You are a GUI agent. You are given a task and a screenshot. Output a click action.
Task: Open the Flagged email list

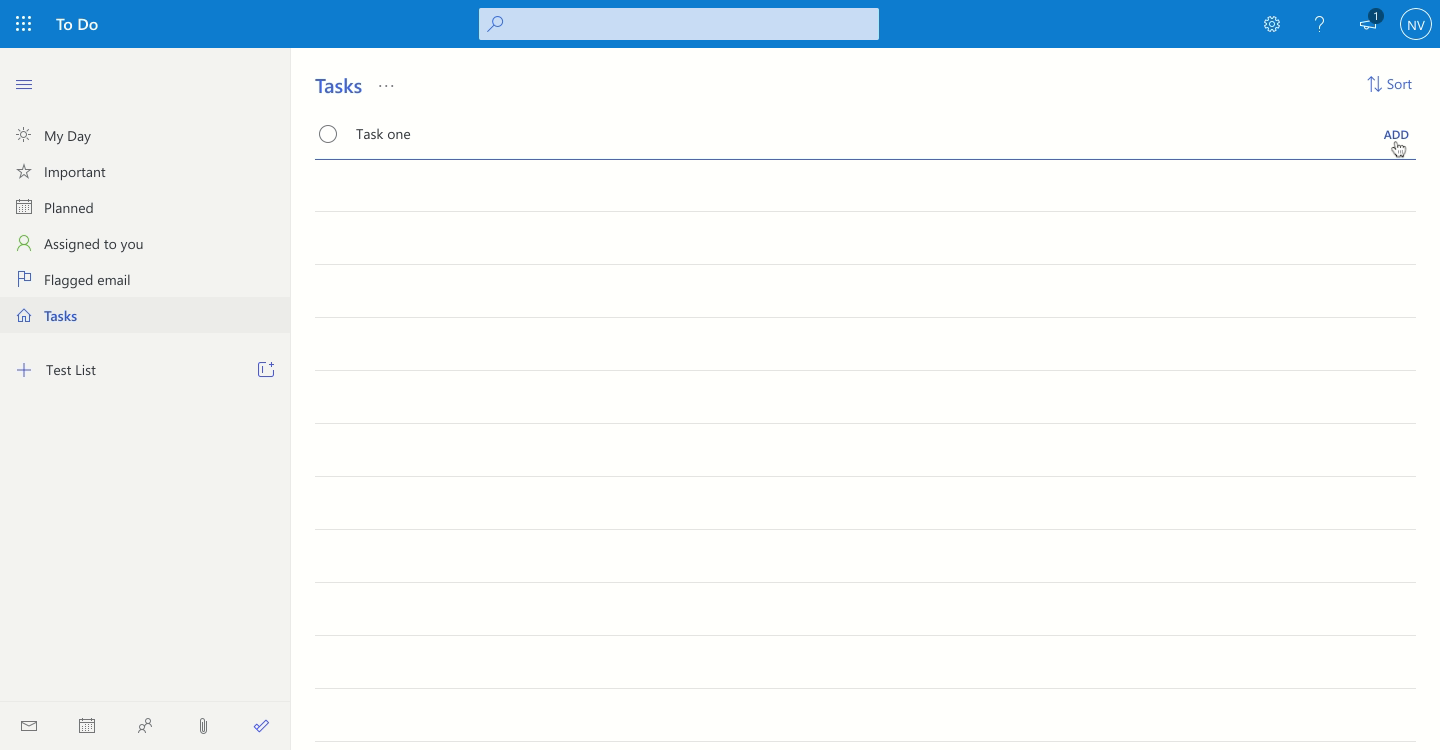[145, 280]
